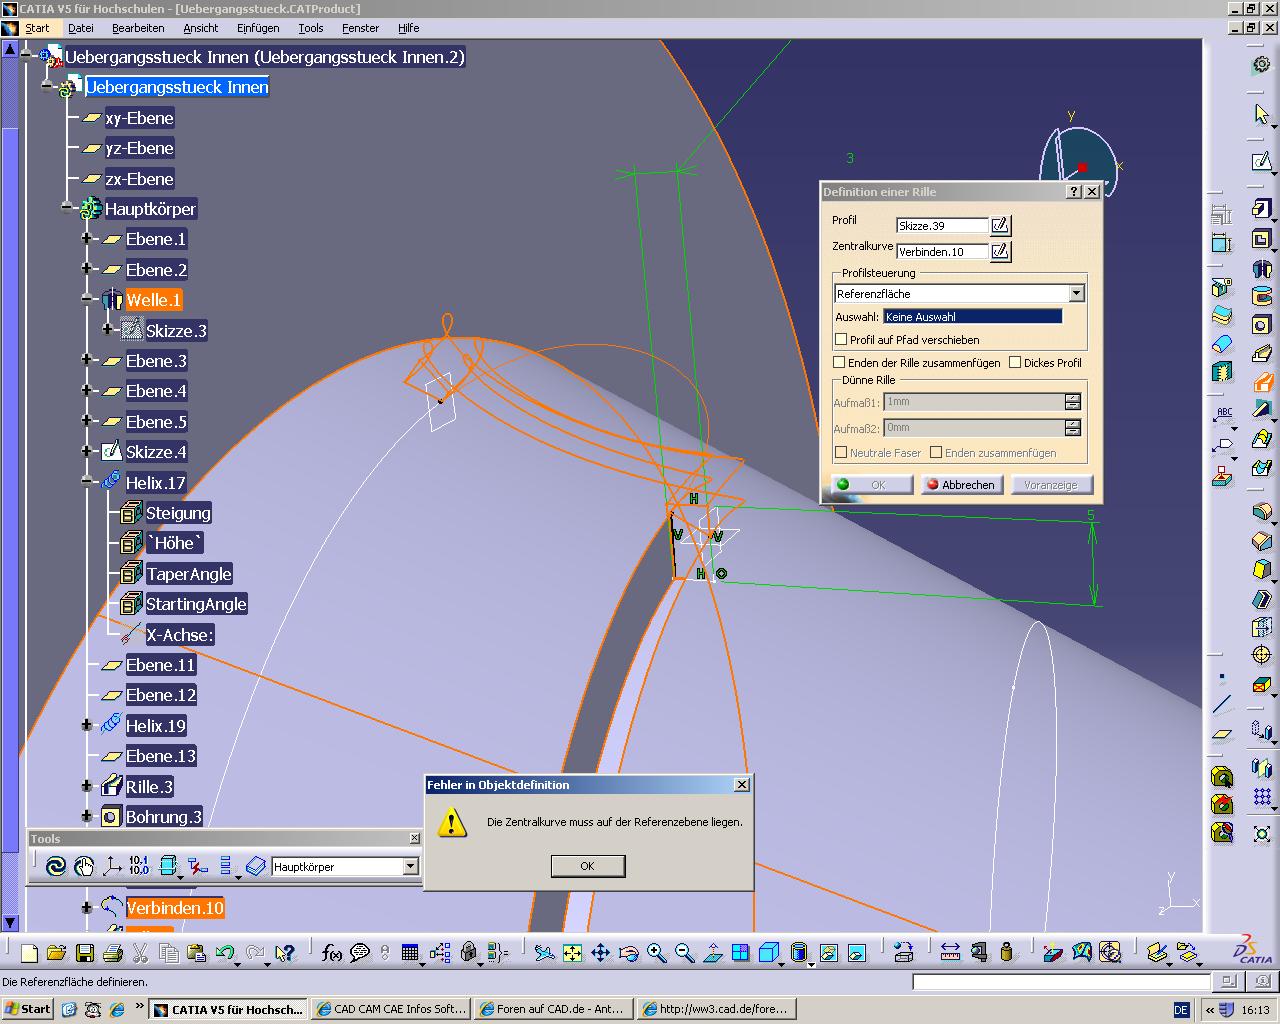1280x1024 pixels.
Task: Click the Pad extrusion tool icon
Action: pos(1262,209)
